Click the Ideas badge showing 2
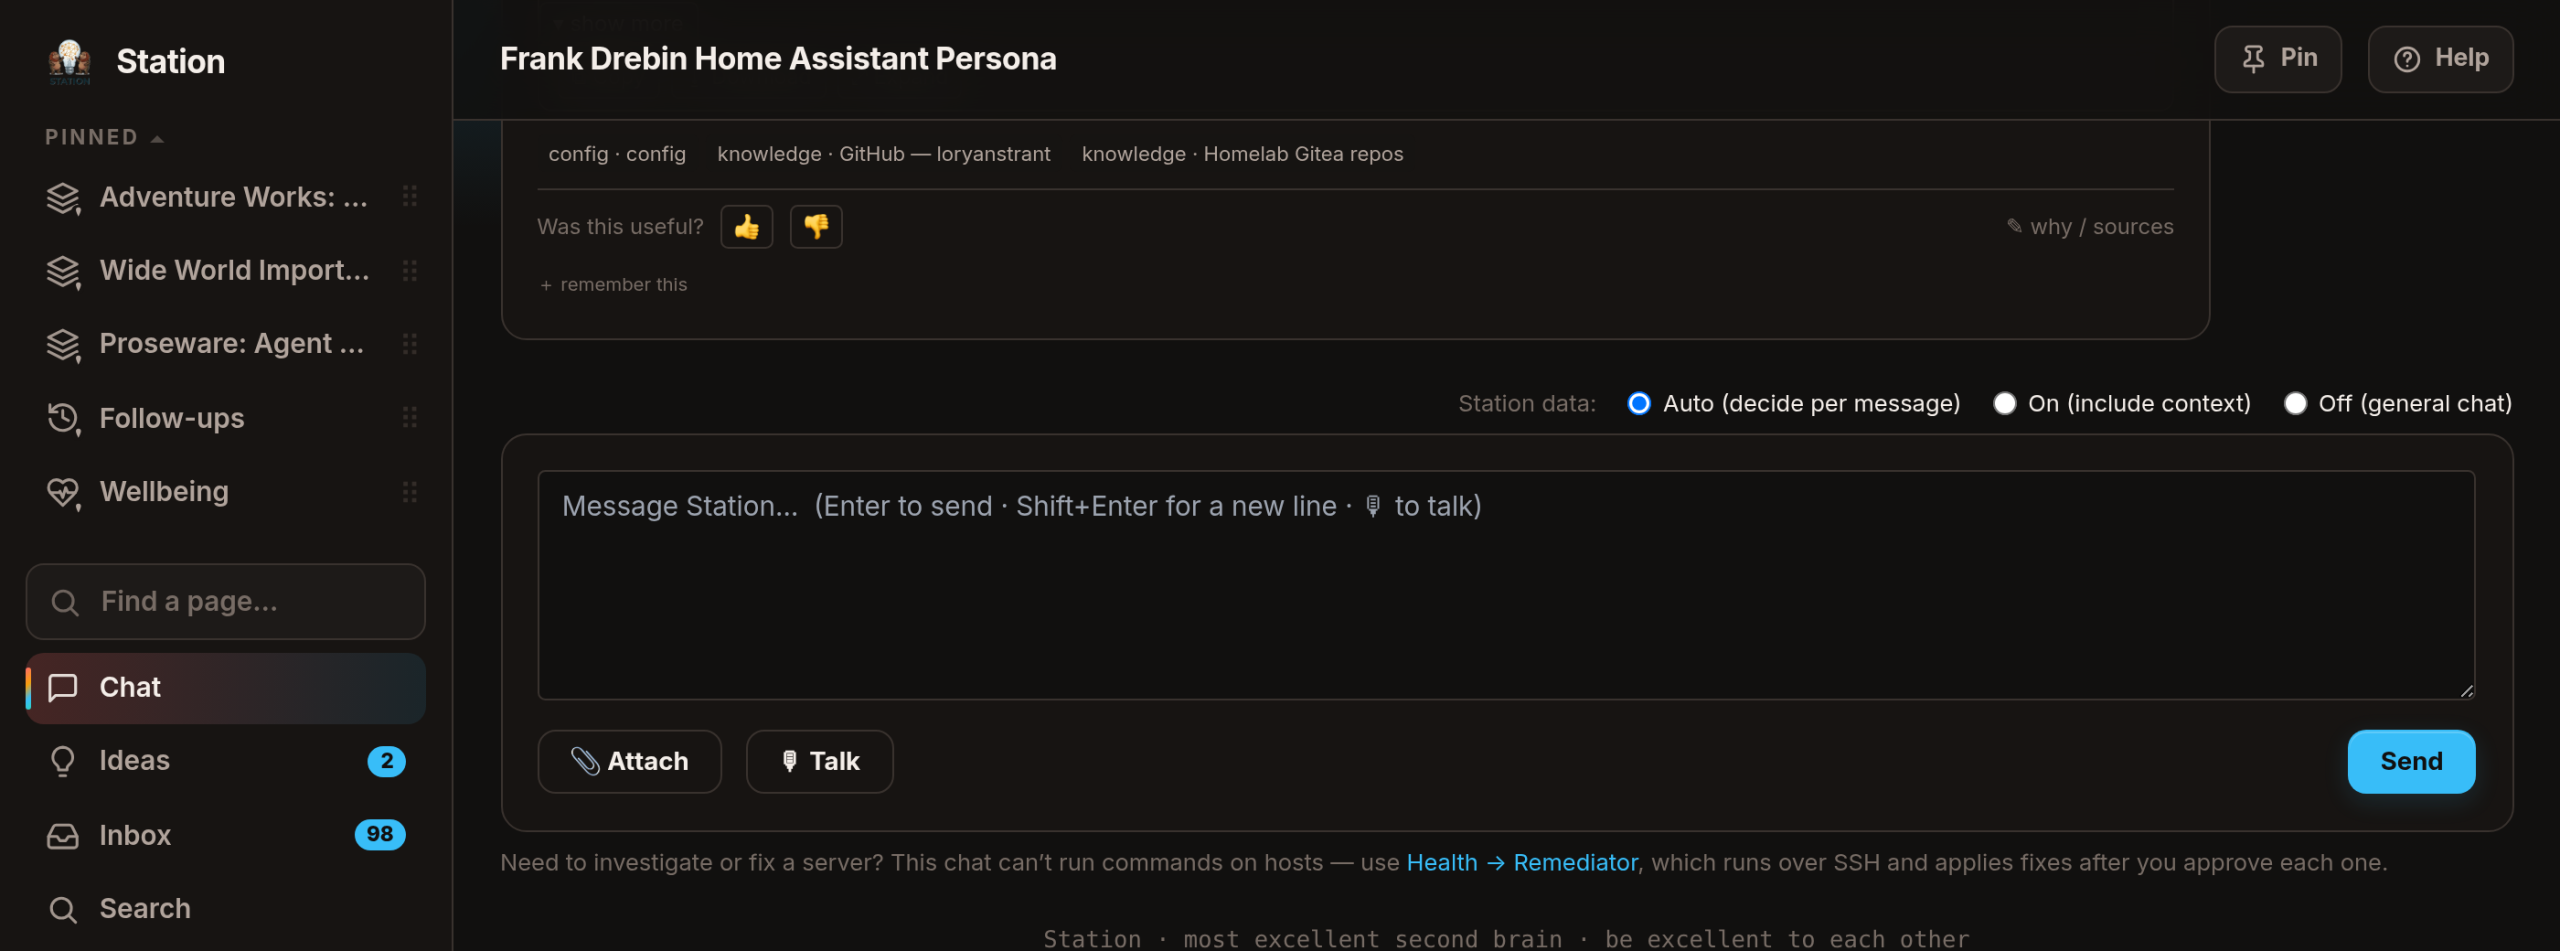Screen dimensions: 2560x951 (386, 761)
